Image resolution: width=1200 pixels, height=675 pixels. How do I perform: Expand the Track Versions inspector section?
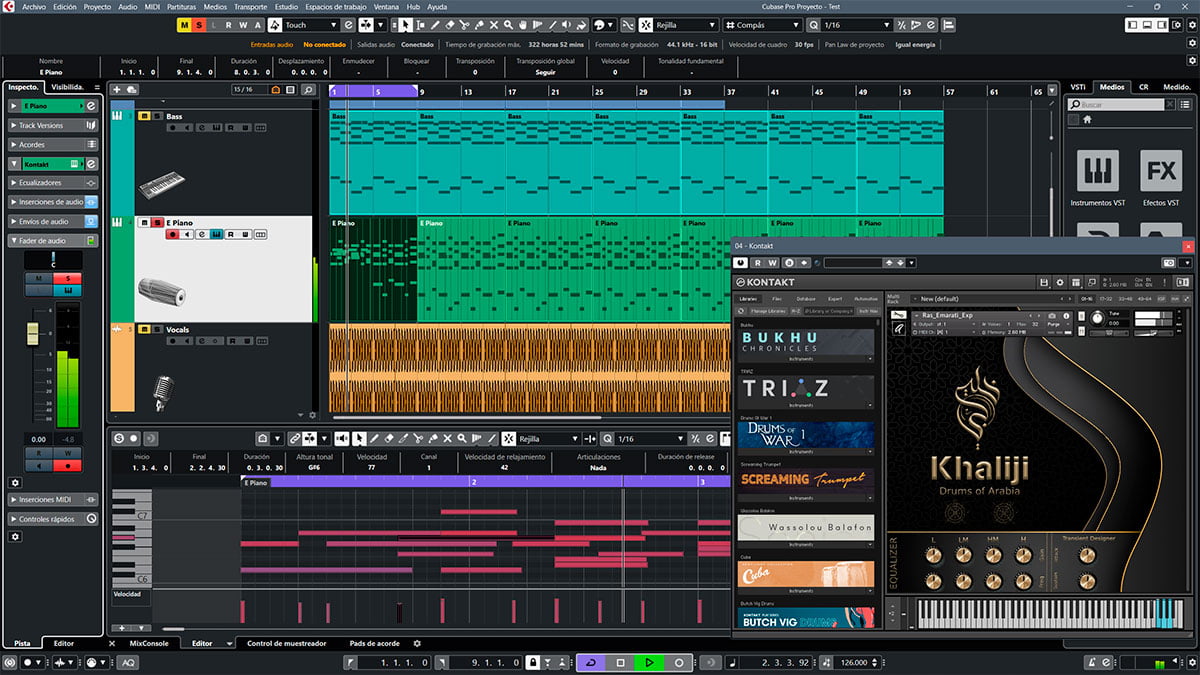53,125
